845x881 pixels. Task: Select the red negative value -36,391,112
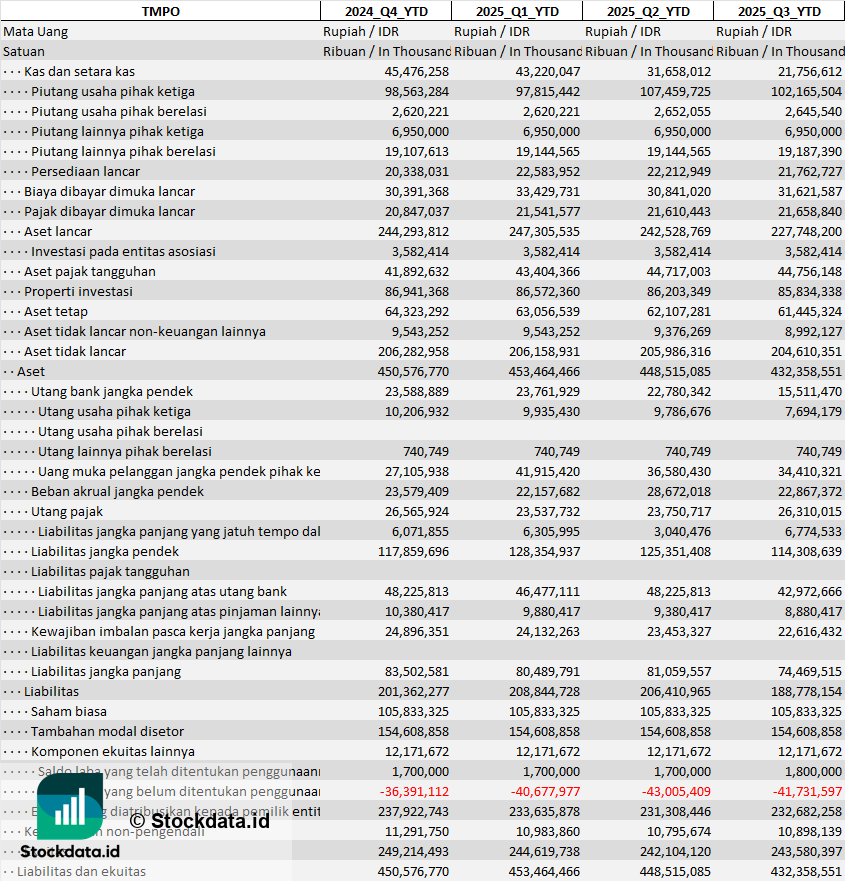[414, 791]
